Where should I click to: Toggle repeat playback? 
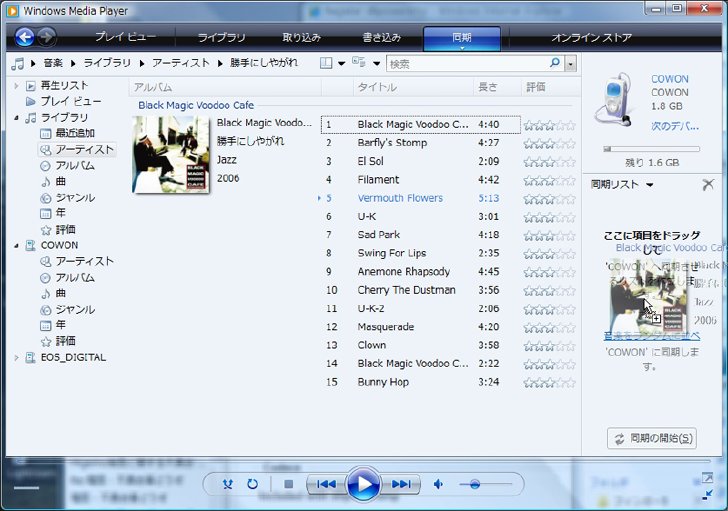253,484
